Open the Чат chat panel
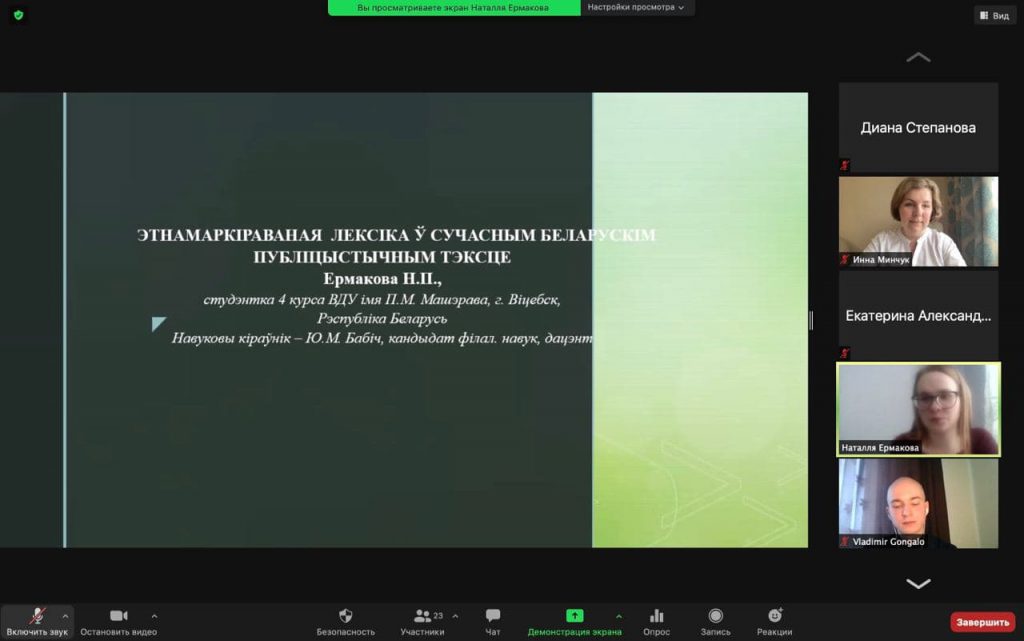1024x641 pixels. point(493,621)
